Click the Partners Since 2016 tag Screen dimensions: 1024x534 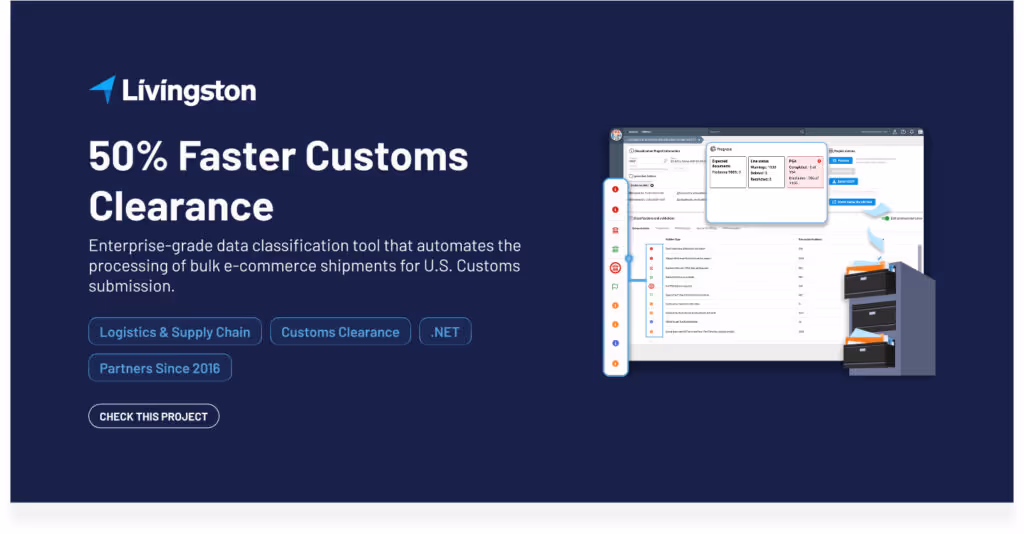point(160,368)
